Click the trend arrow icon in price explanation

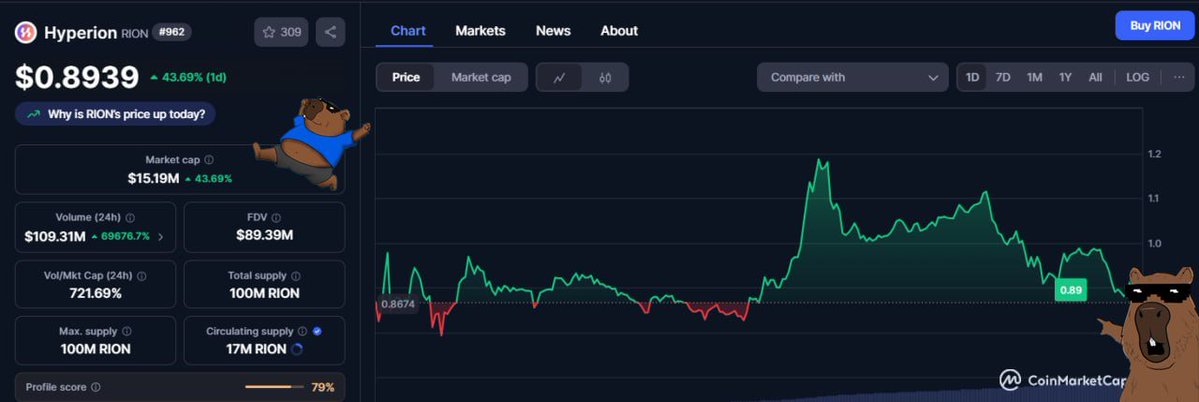click(x=33, y=115)
